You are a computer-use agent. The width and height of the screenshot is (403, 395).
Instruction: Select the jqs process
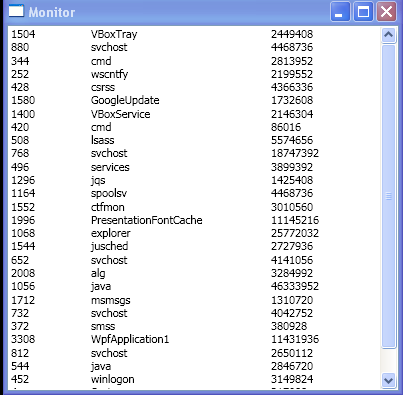pyautogui.click(x=98, y=180)
